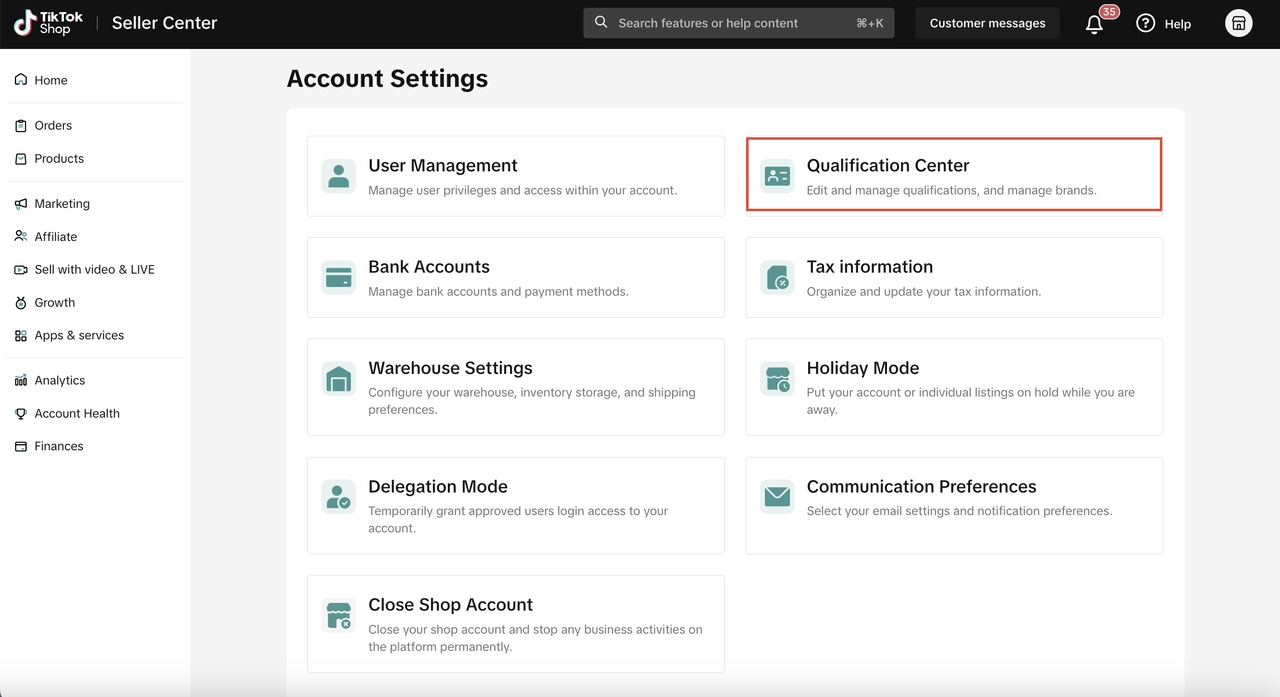Open the Delegation Mode settings card
Viewport: 1280px width, 697px height.
pyautogui.click(x=515, y=505)
